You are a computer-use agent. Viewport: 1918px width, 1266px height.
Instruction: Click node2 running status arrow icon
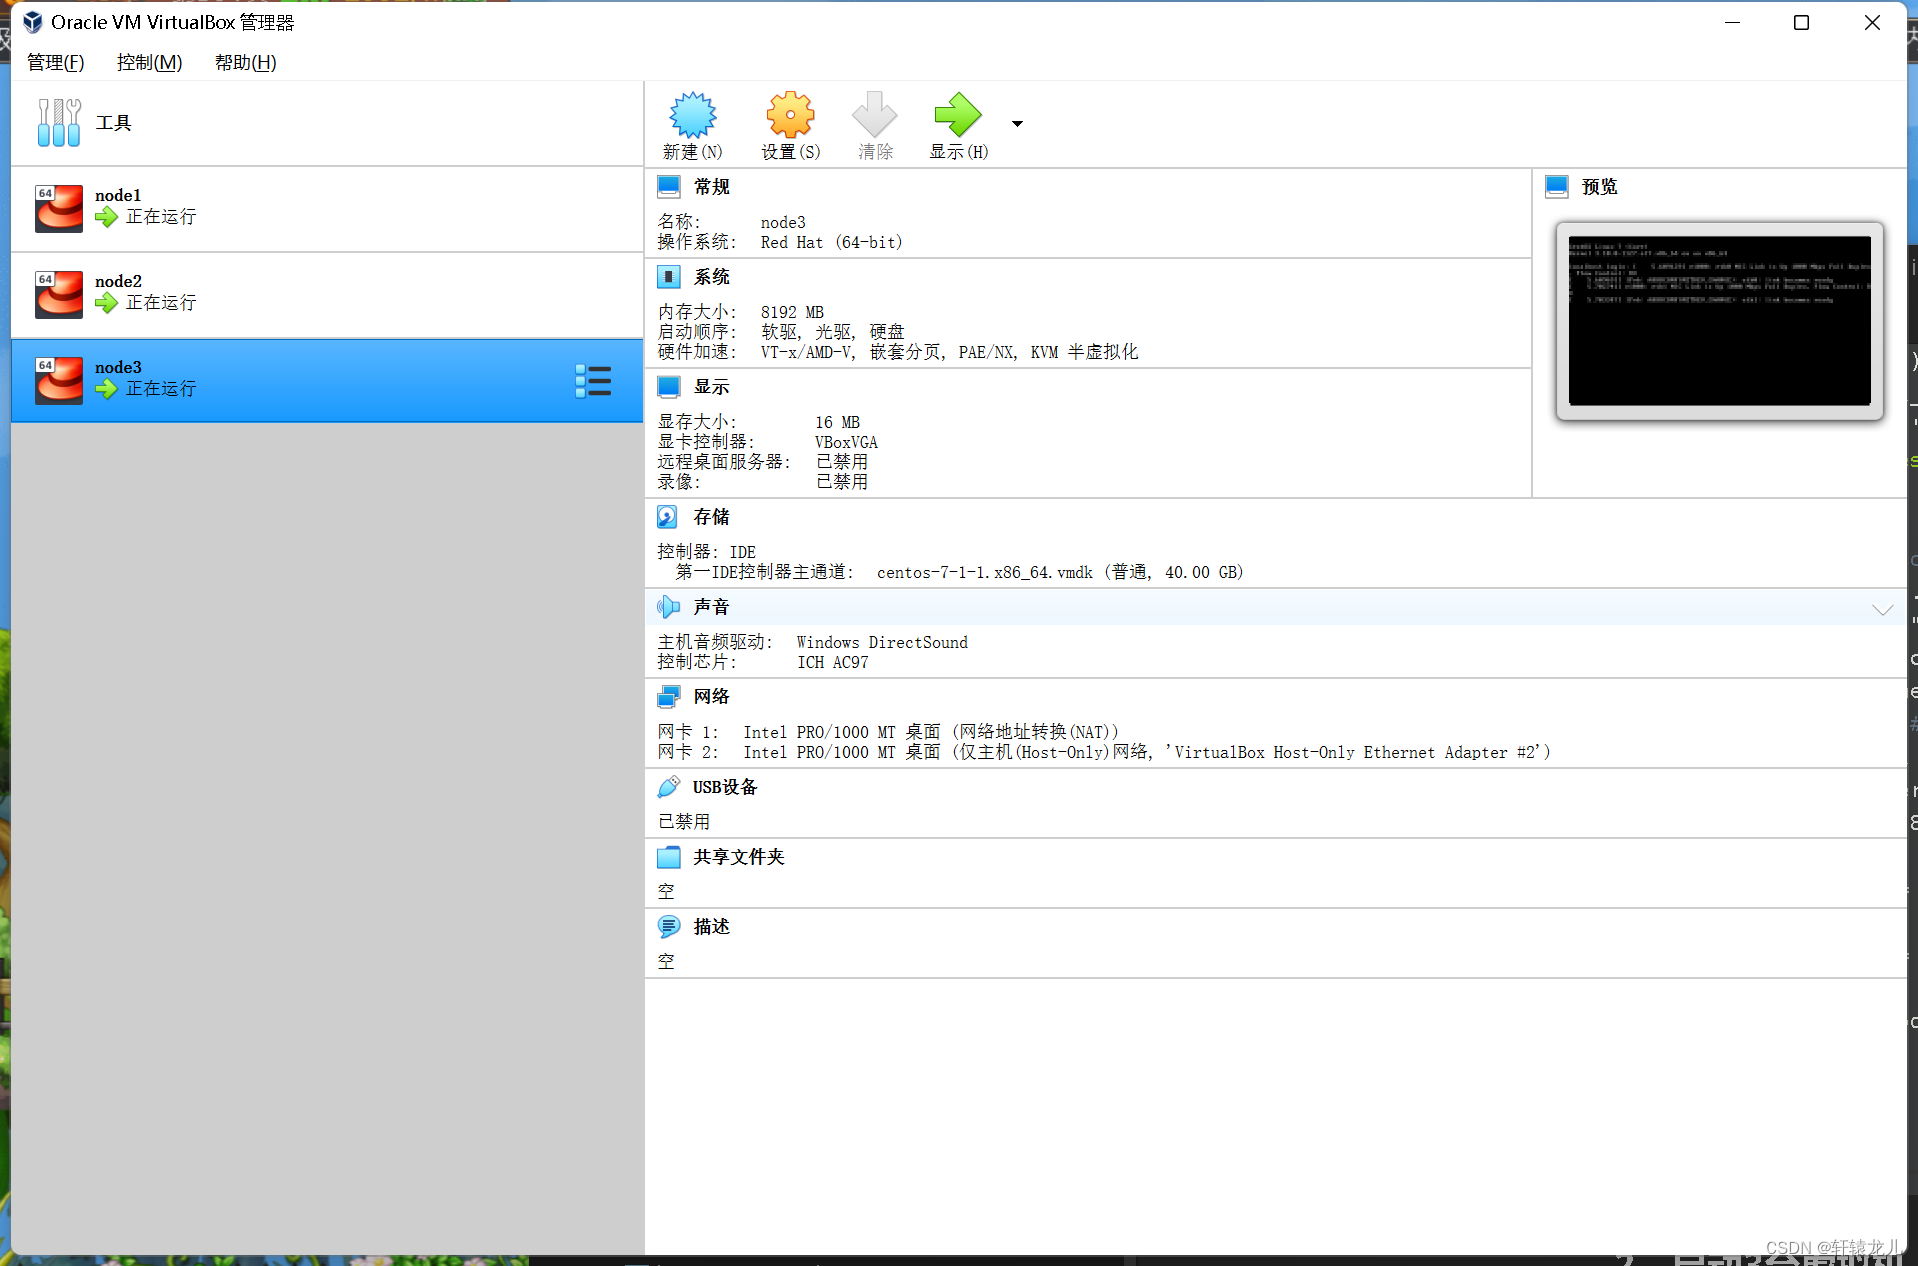[107, 303]
